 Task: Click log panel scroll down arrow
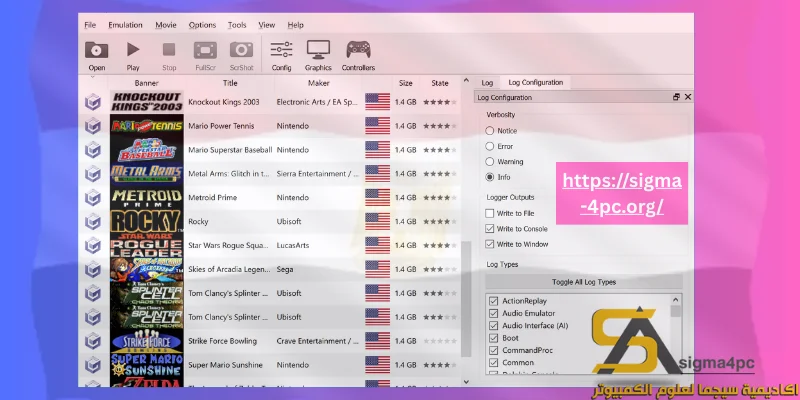466,382
